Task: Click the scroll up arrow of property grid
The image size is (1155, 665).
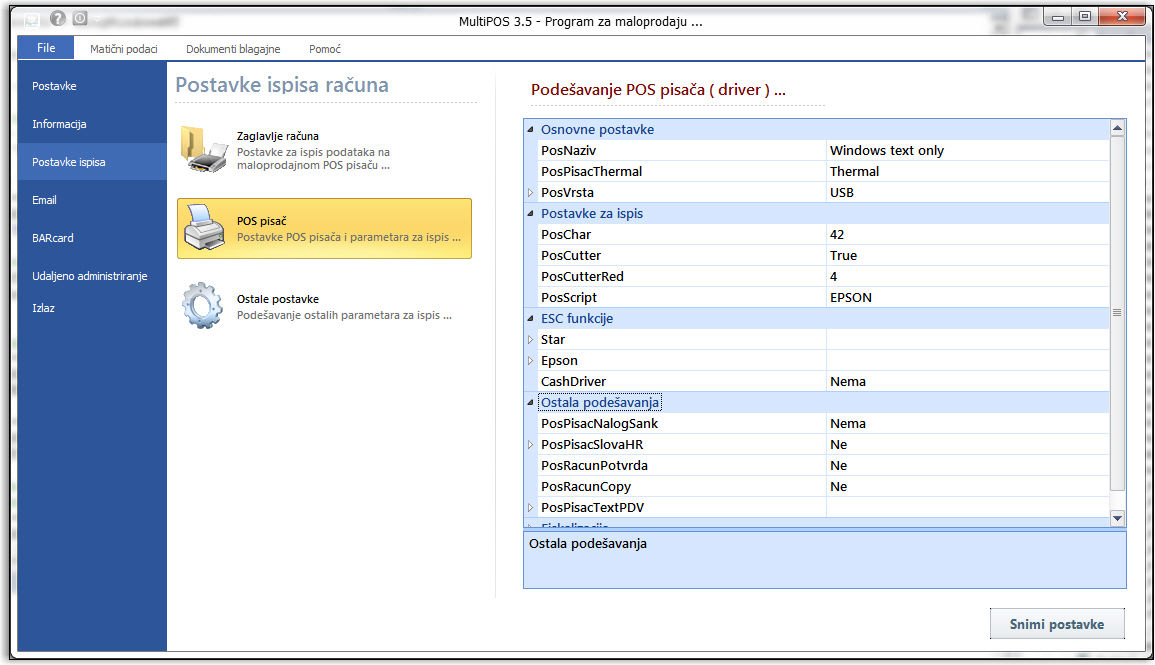Action: pos(1117,129)
